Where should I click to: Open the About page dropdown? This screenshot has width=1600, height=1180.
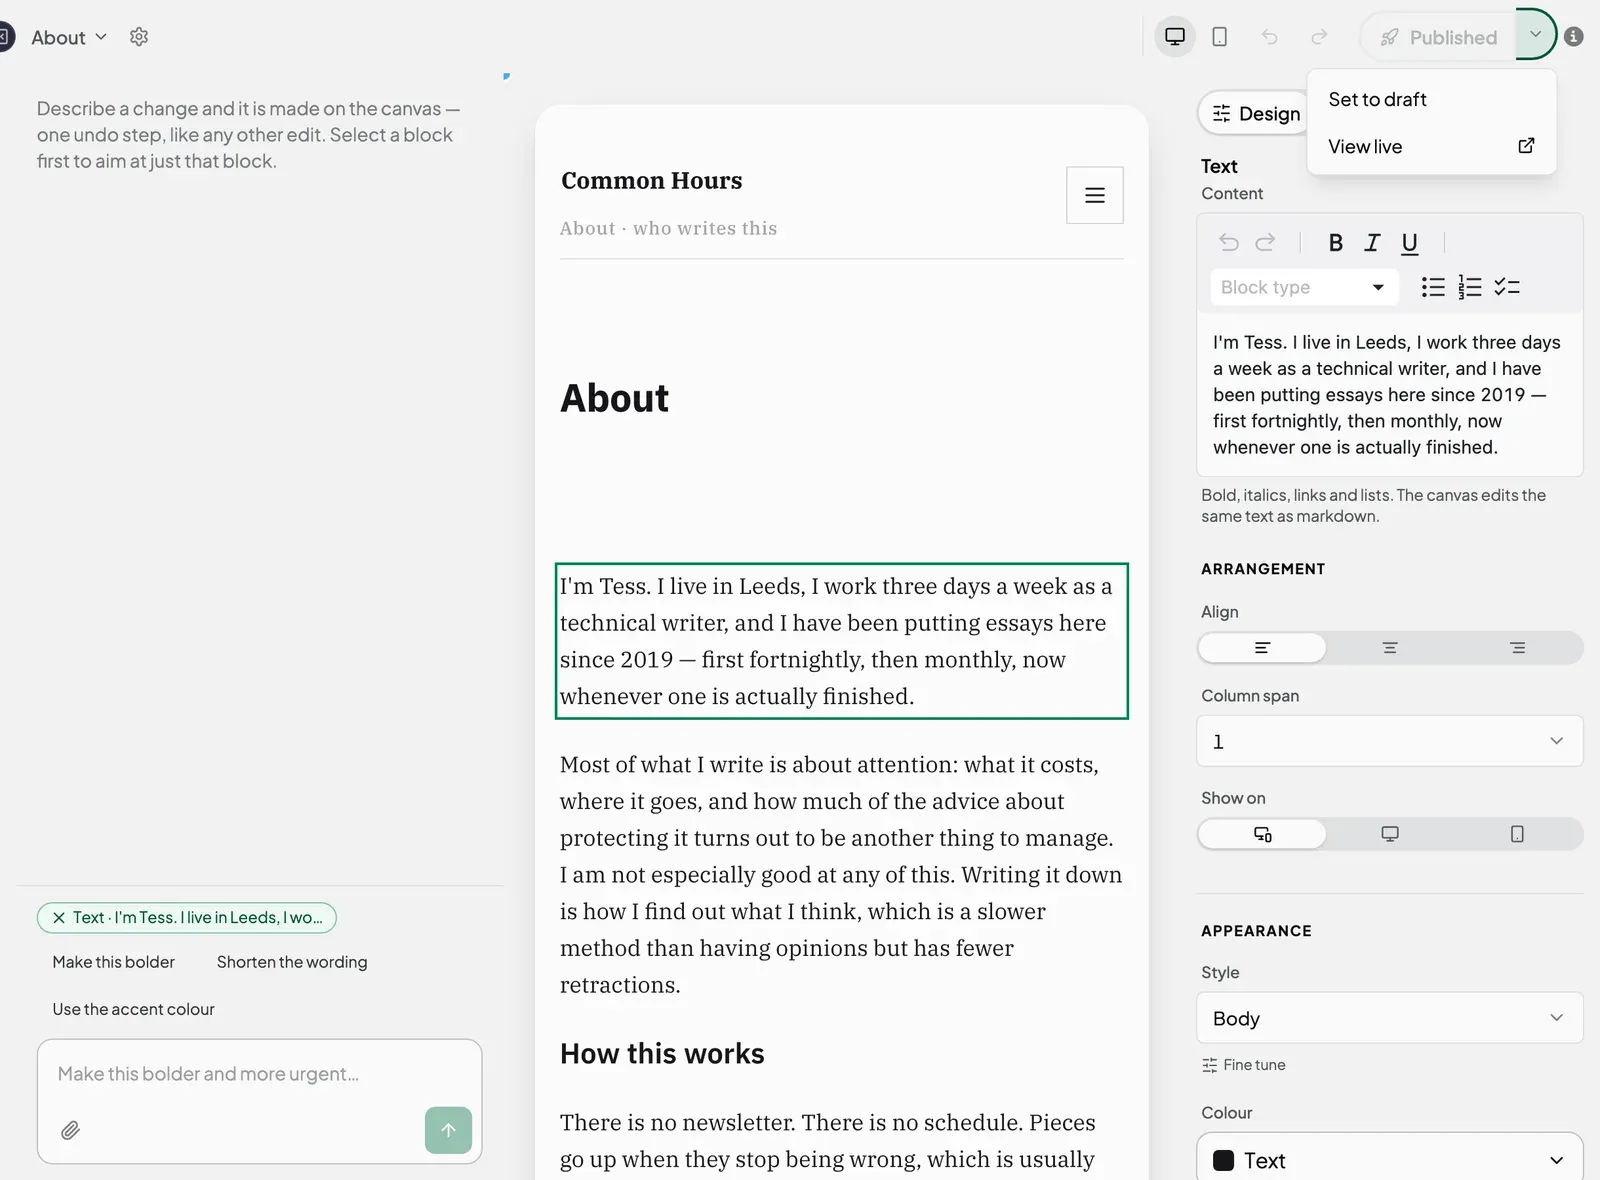[x=69, y=37]
